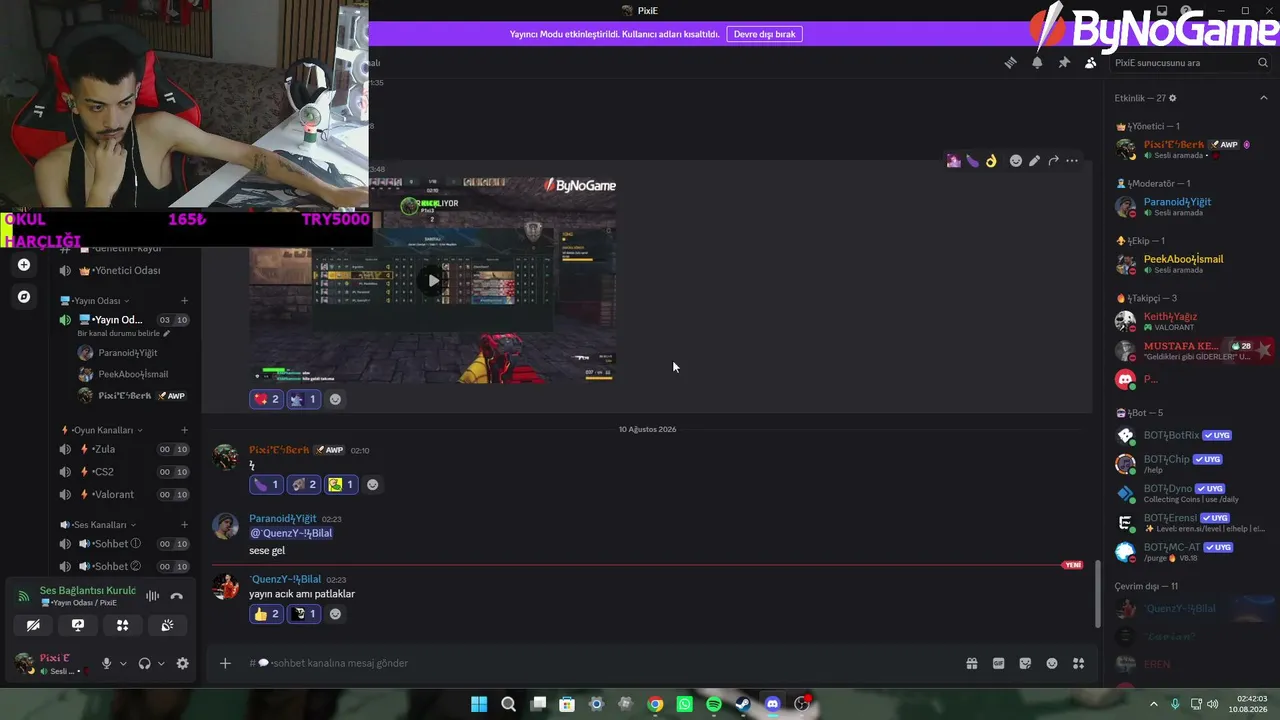
Task: Open the emoji picker in message bar
Action: pos(1052,663)
